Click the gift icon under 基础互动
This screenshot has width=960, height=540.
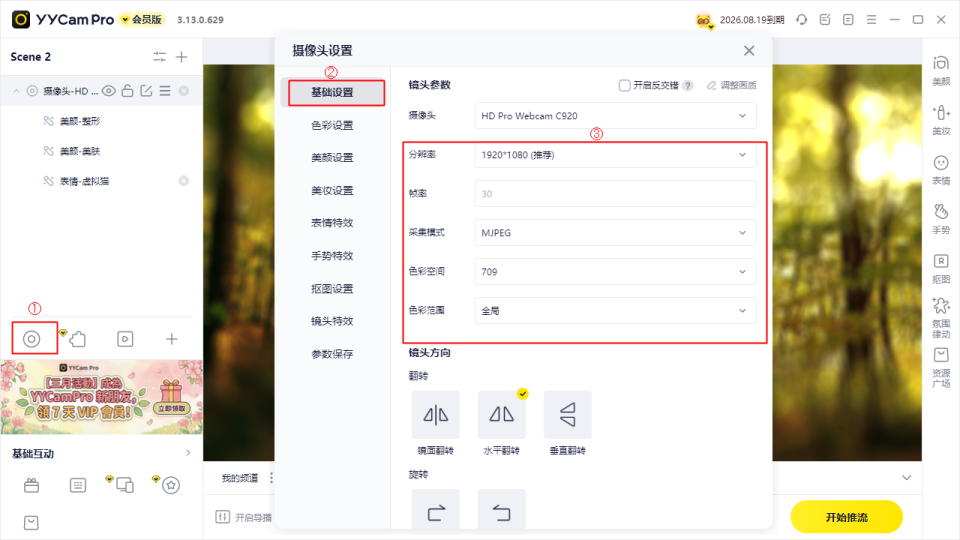click(x=32, y=485)
